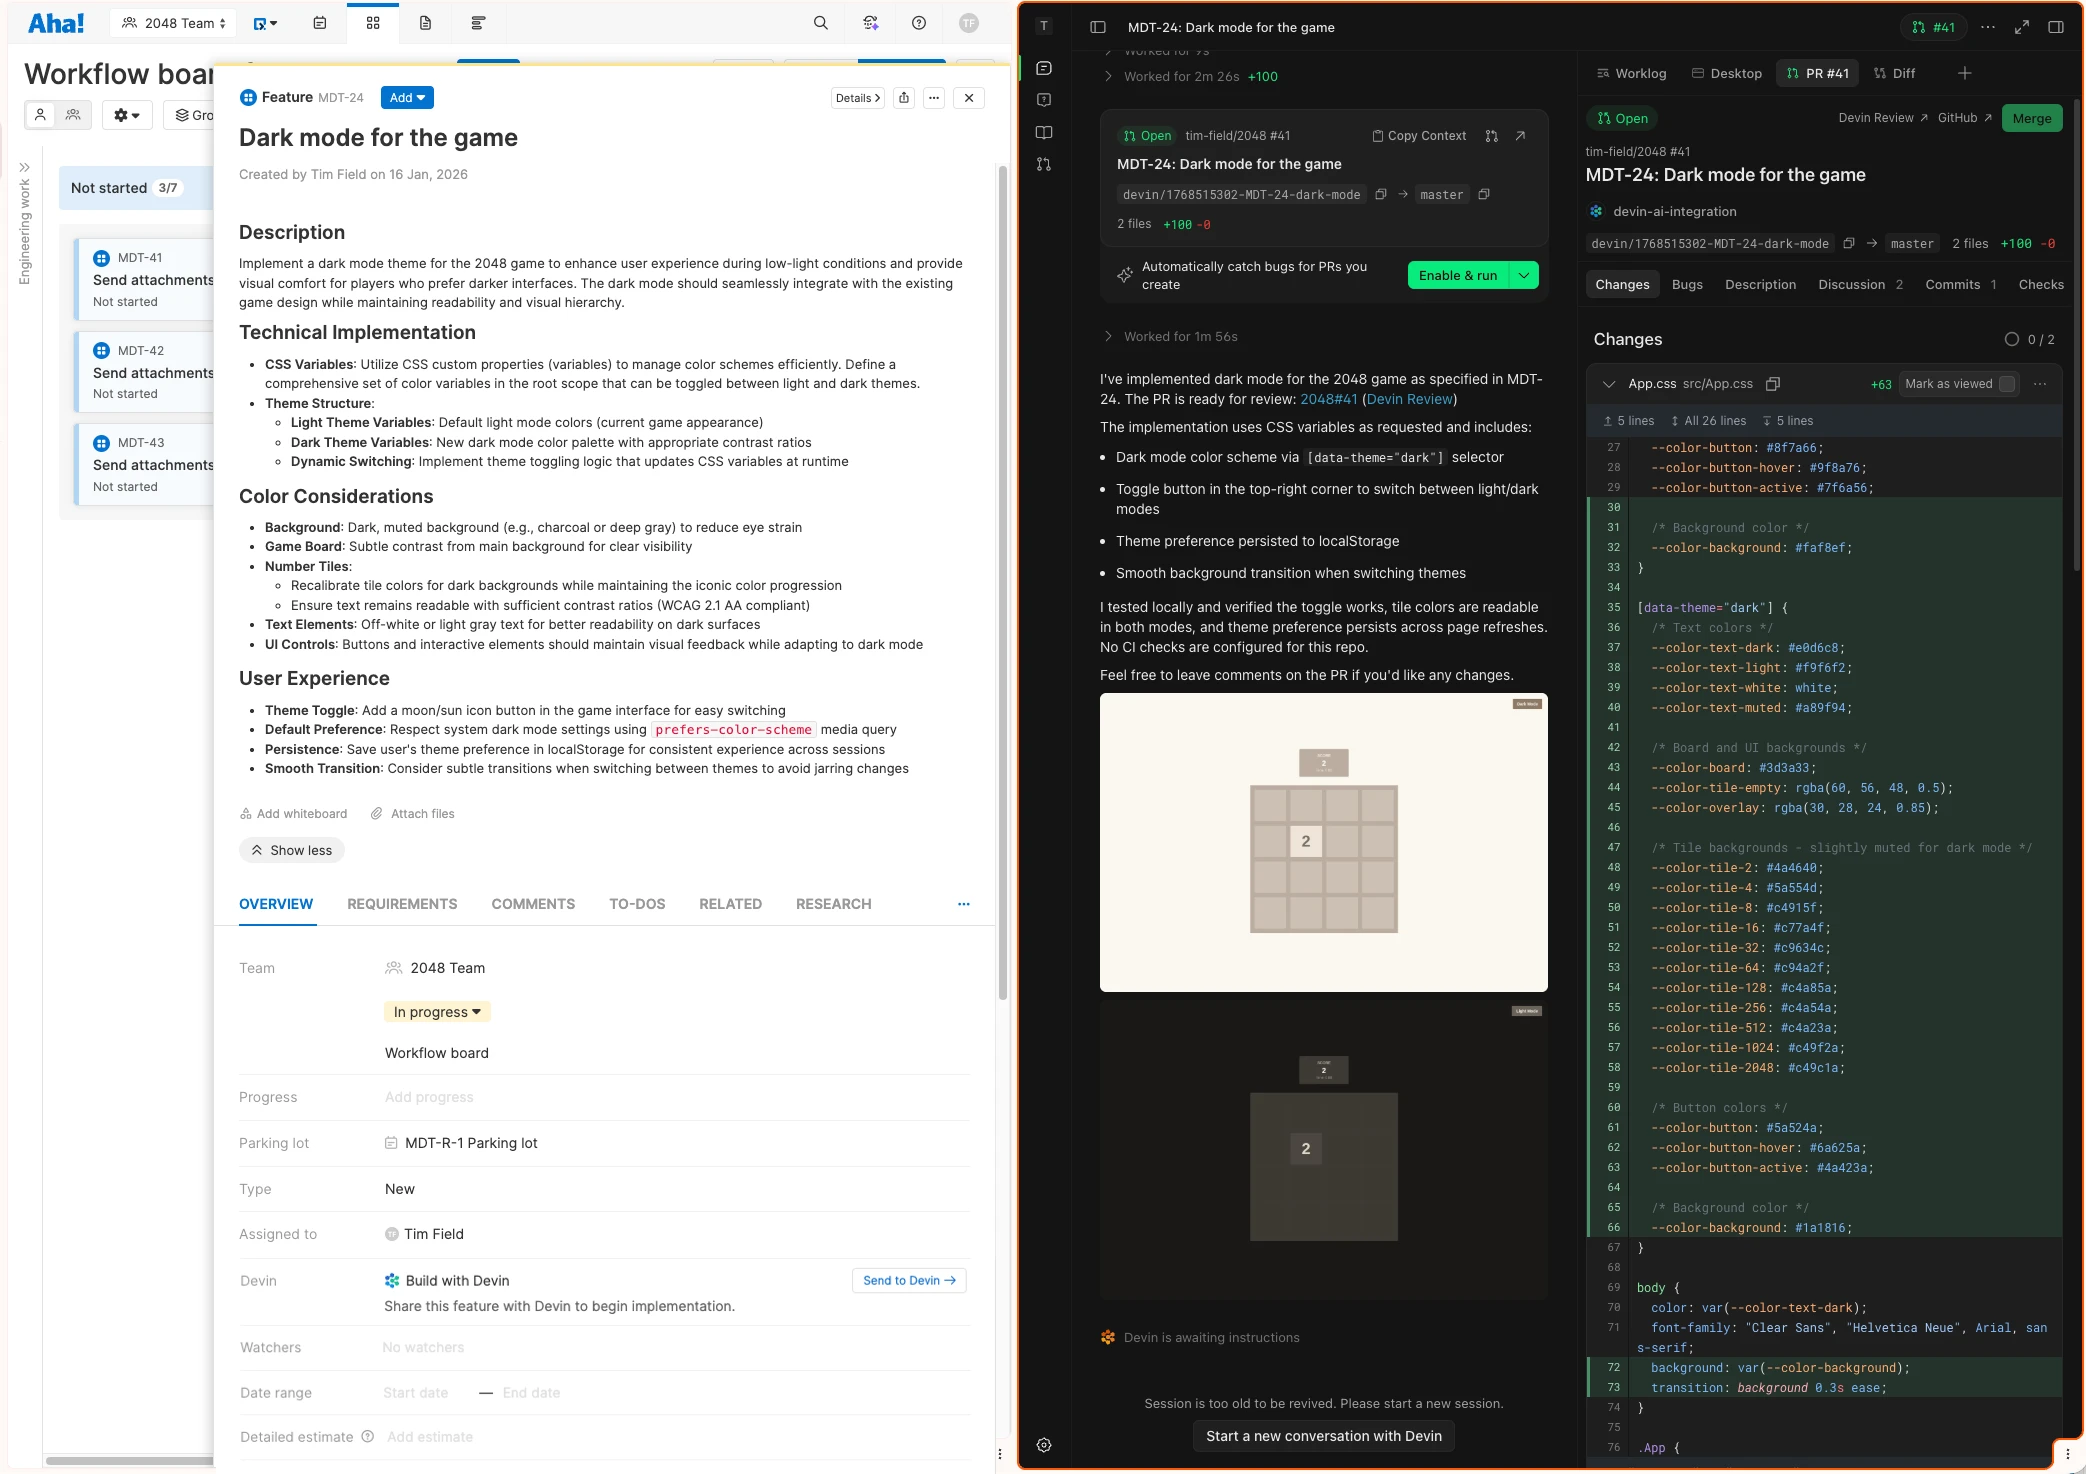Click the Aha! AI assistant sparkle icon
Screen dimensions: 2086x1474
[869, 22]
